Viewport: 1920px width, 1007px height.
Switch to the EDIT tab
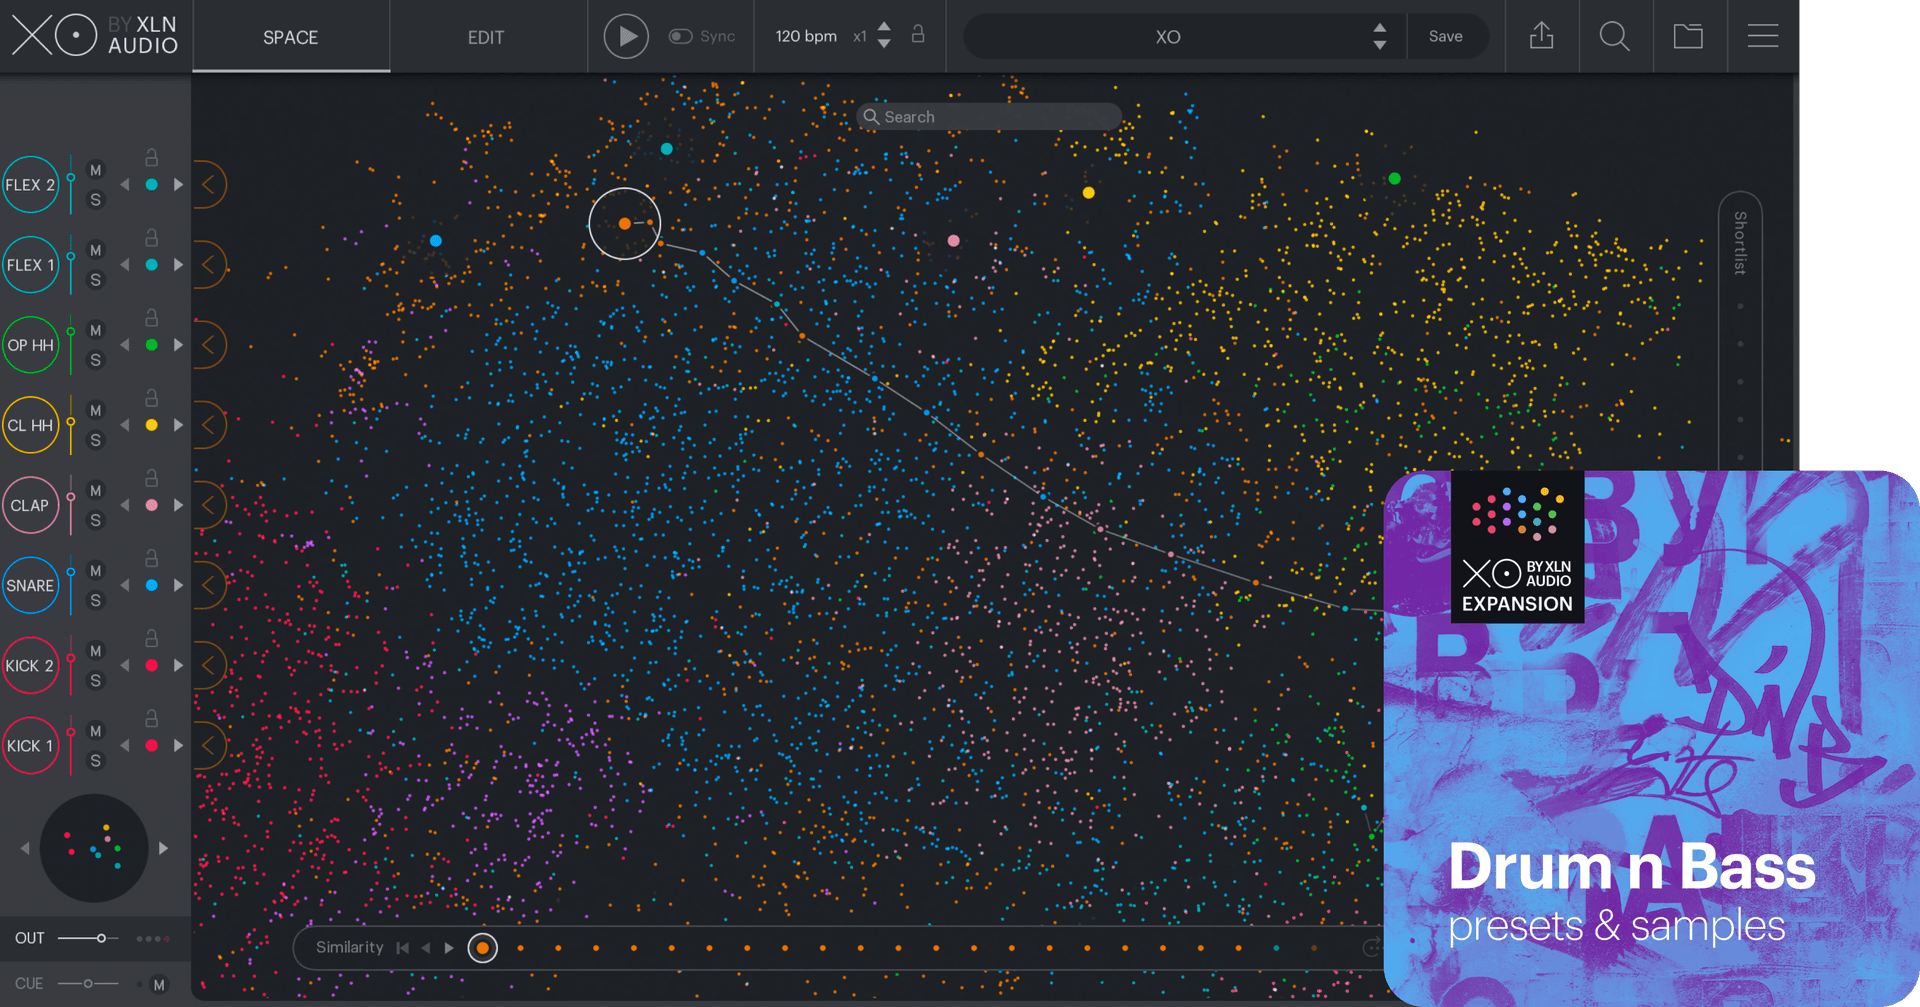pos(486,37)
